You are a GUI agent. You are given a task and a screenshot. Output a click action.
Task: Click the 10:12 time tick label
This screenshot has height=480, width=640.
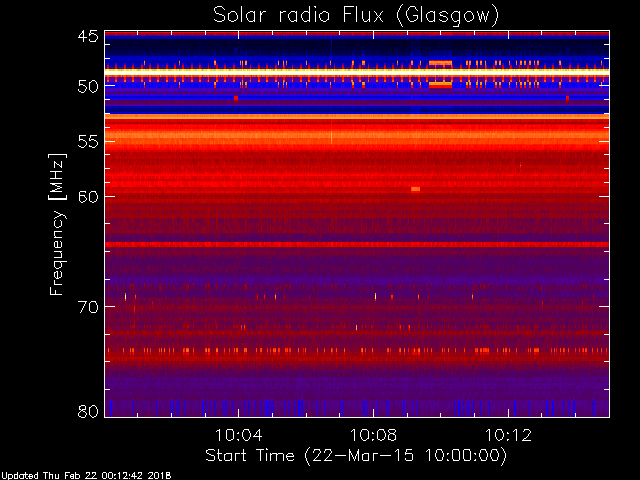[508, 435]
